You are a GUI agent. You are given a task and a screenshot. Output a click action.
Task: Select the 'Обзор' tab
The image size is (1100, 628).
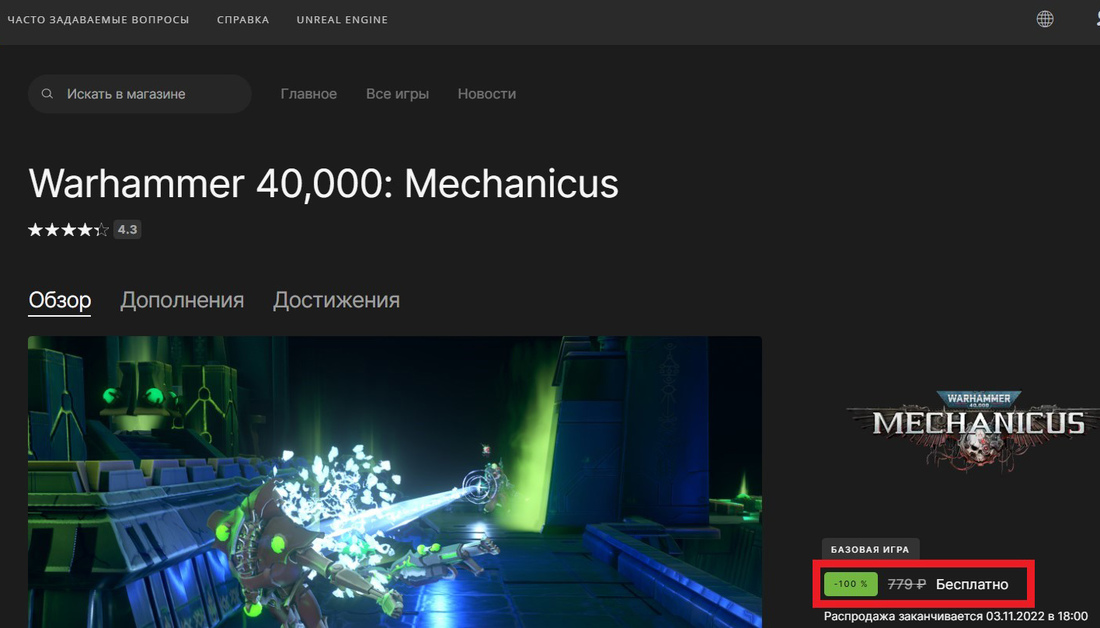coord(60,300)
